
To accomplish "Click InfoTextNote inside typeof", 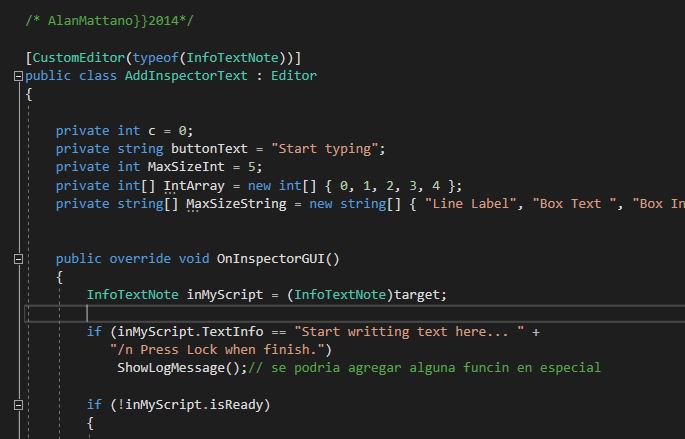I will click(232, 58).
